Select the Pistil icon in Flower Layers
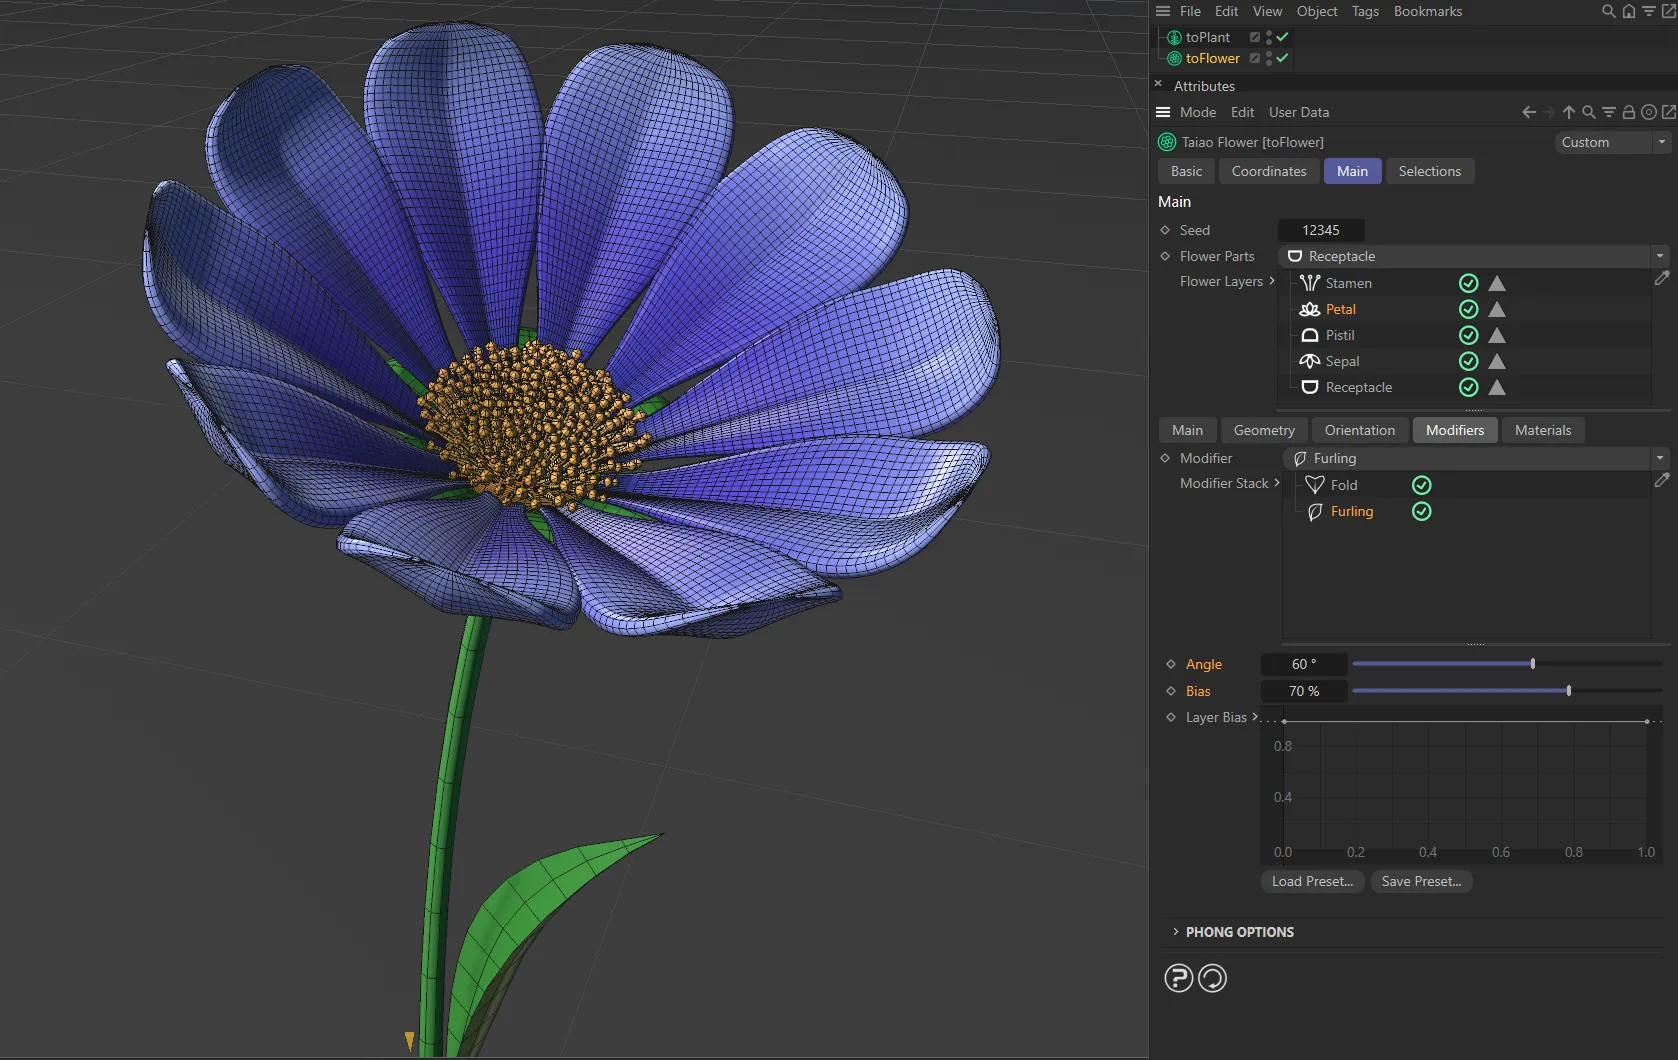Image resolution: width=1678 pixels, height=1060 pixels. click(1310, 335)
